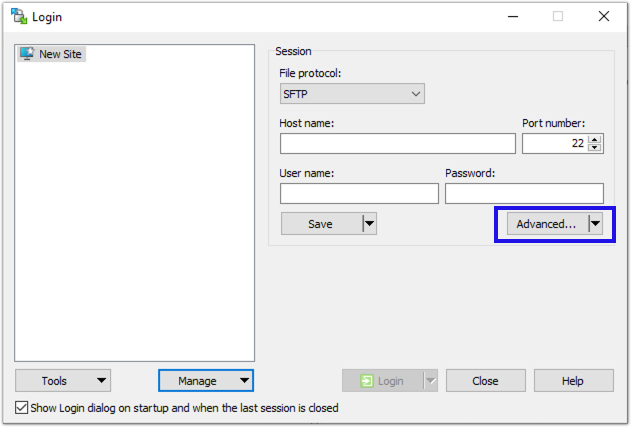Focus the Port number field
631x427 pixels.
click(555, 143)
